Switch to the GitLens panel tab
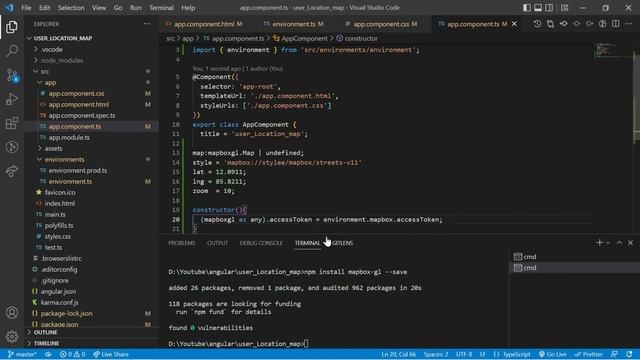 pyautogui.click(x=342, y=243)
